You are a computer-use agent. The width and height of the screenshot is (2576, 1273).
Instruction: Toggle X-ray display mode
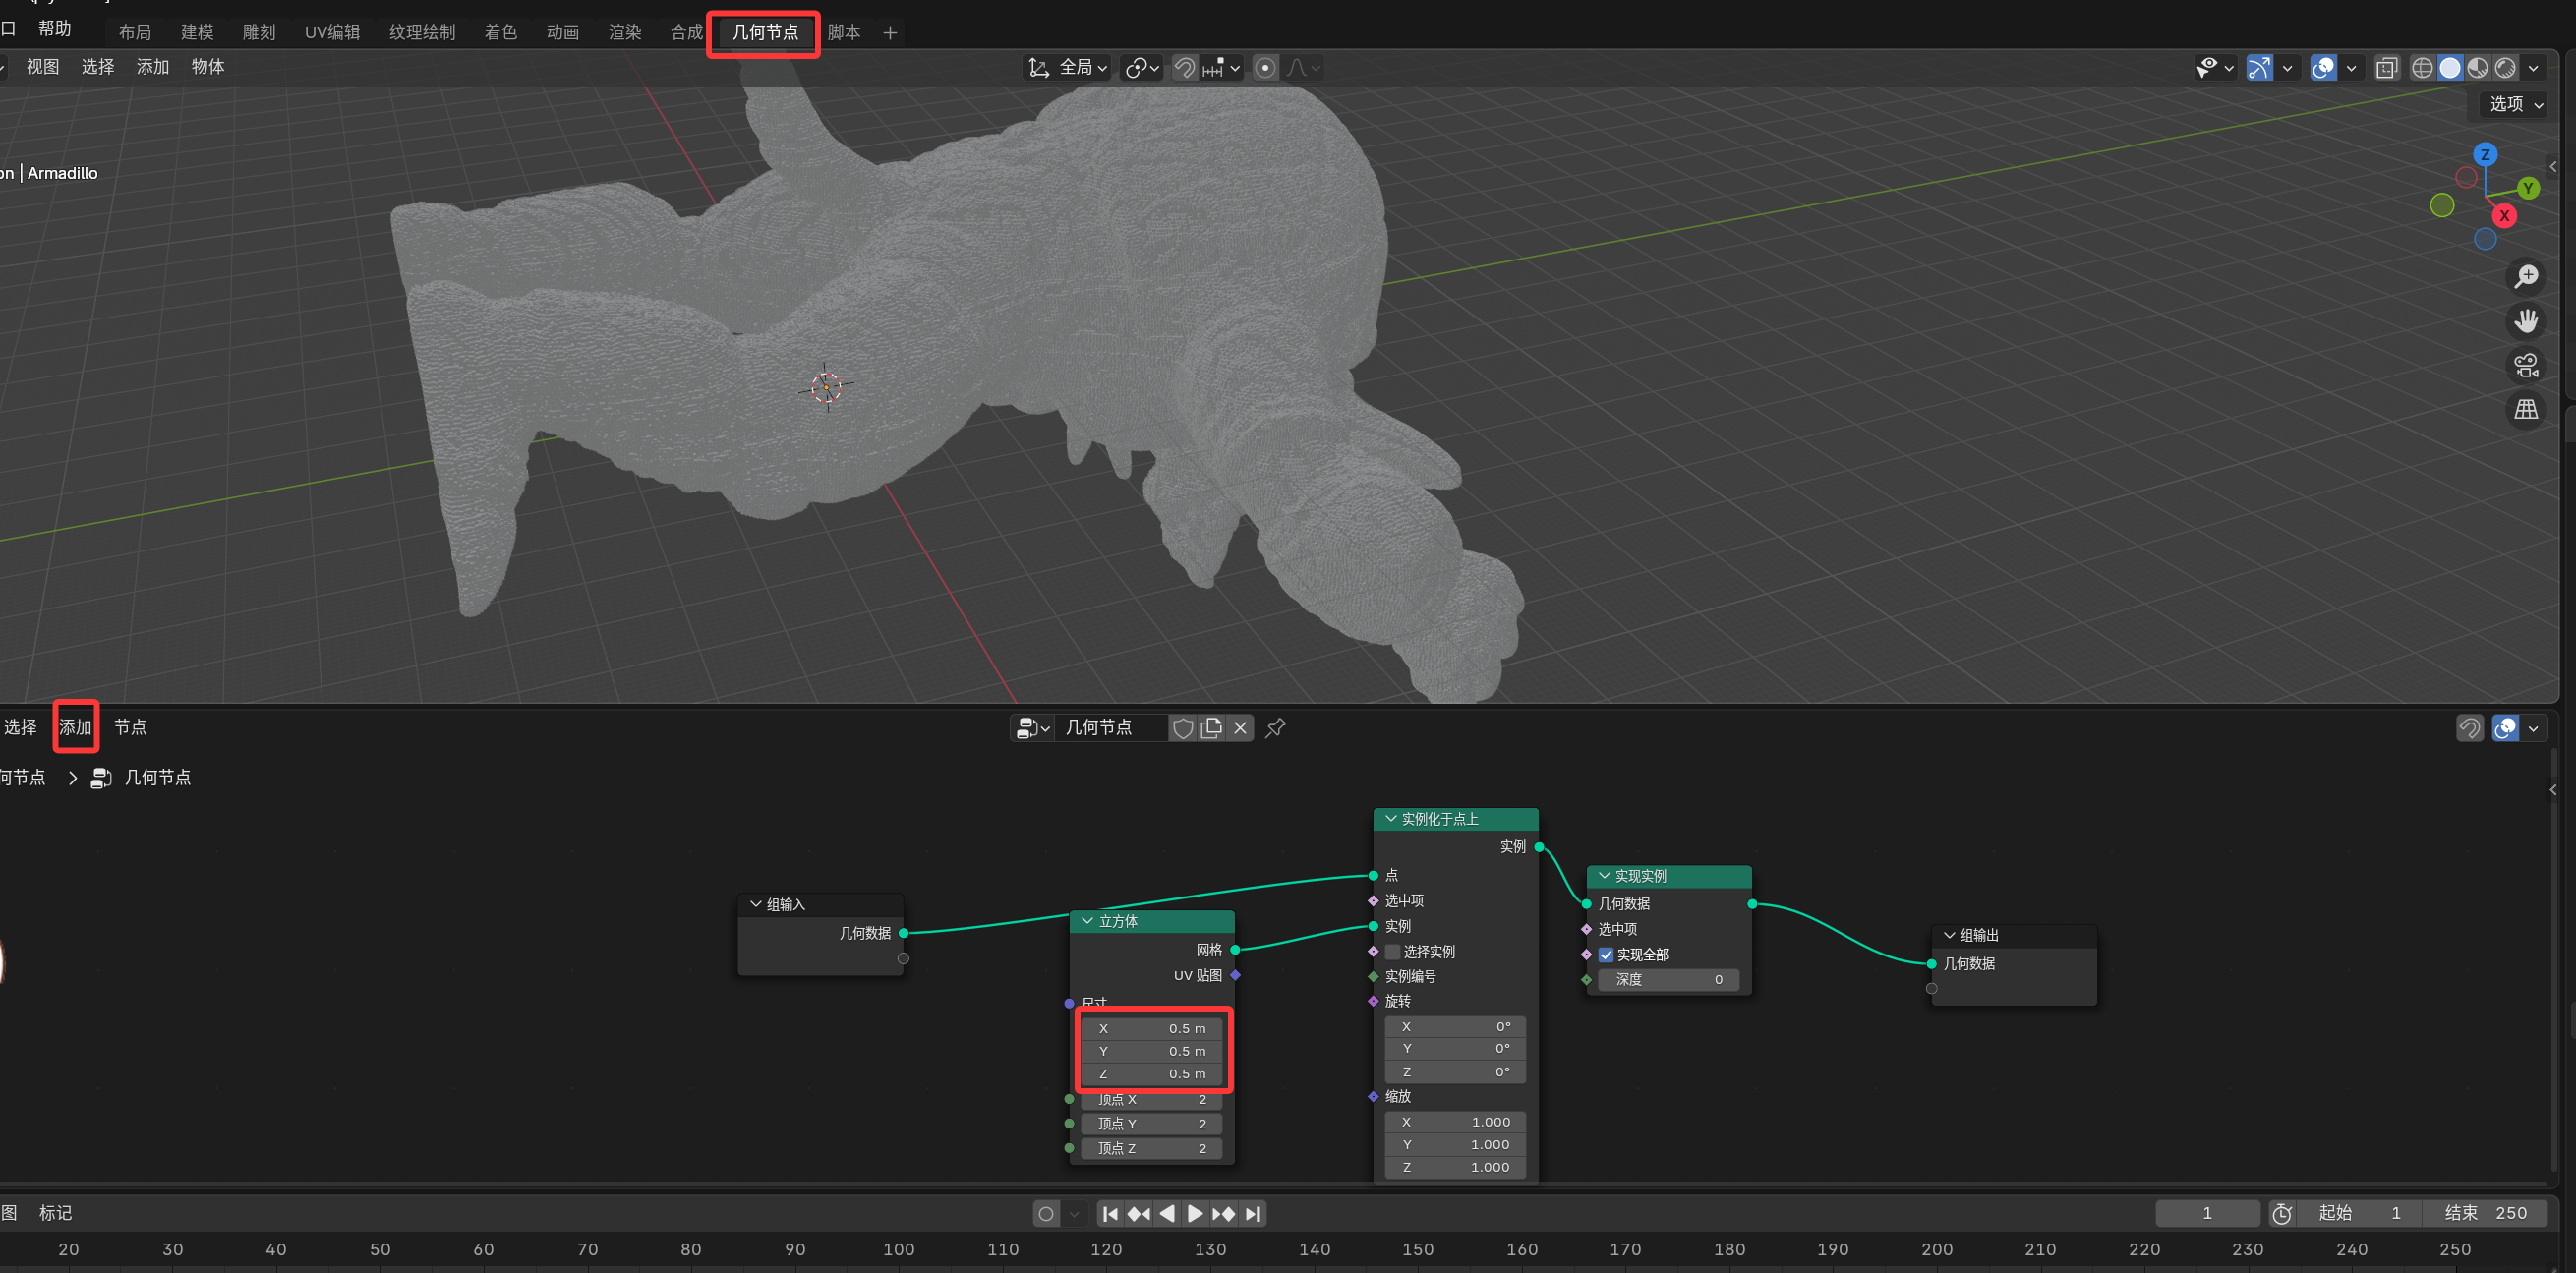coord(2386,68)
